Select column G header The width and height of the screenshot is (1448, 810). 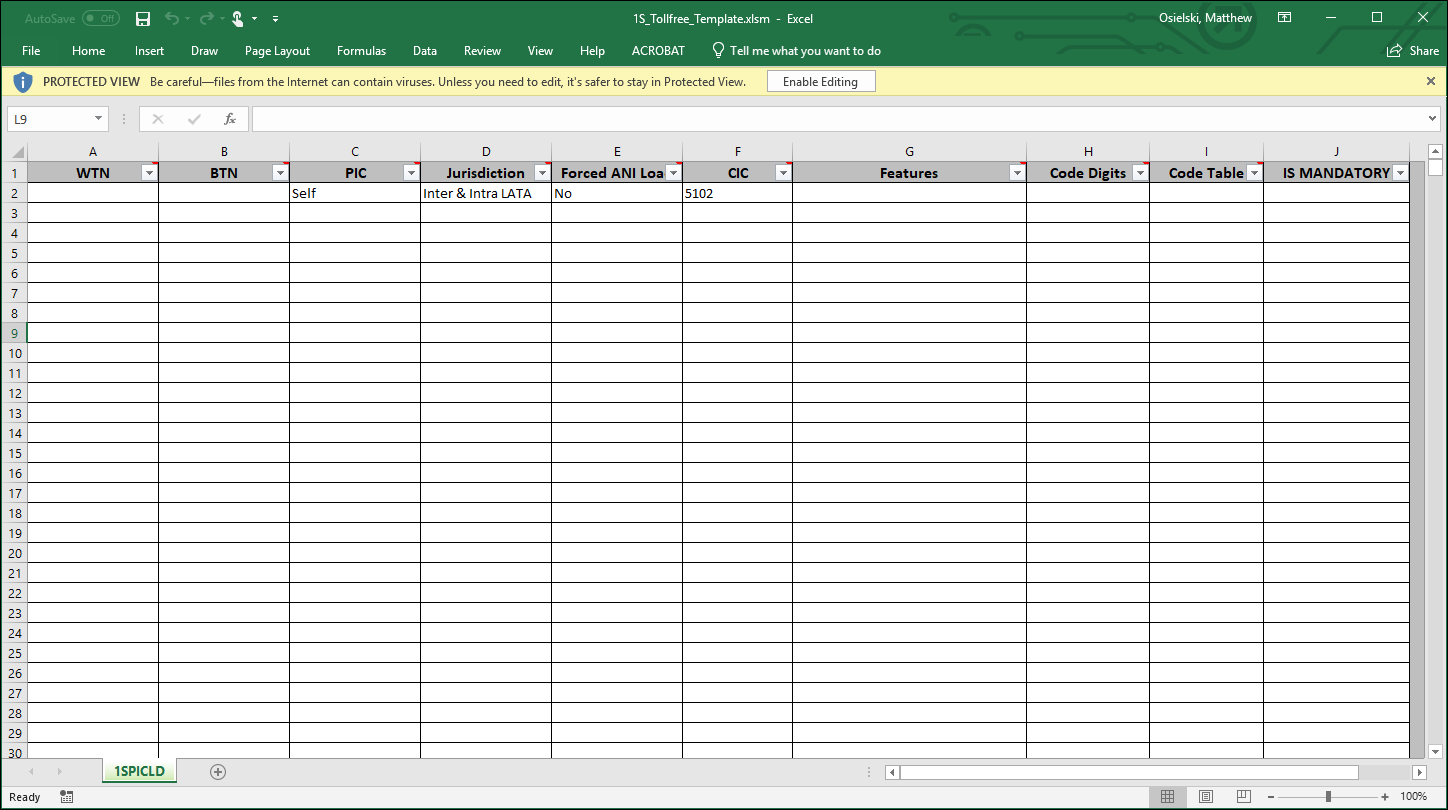[909, 152]
